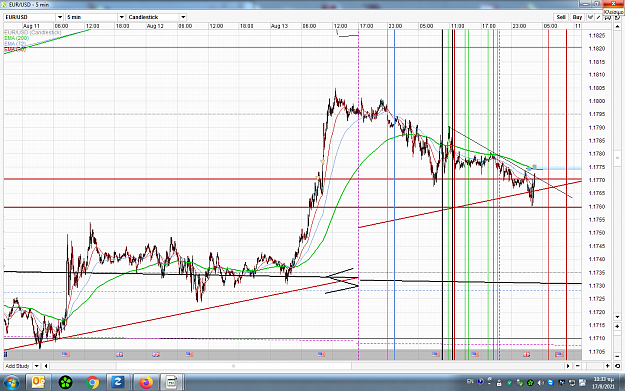Click the EUR/USD symbol input field
This screenshot has height=391, width=625.
(30, 17)
